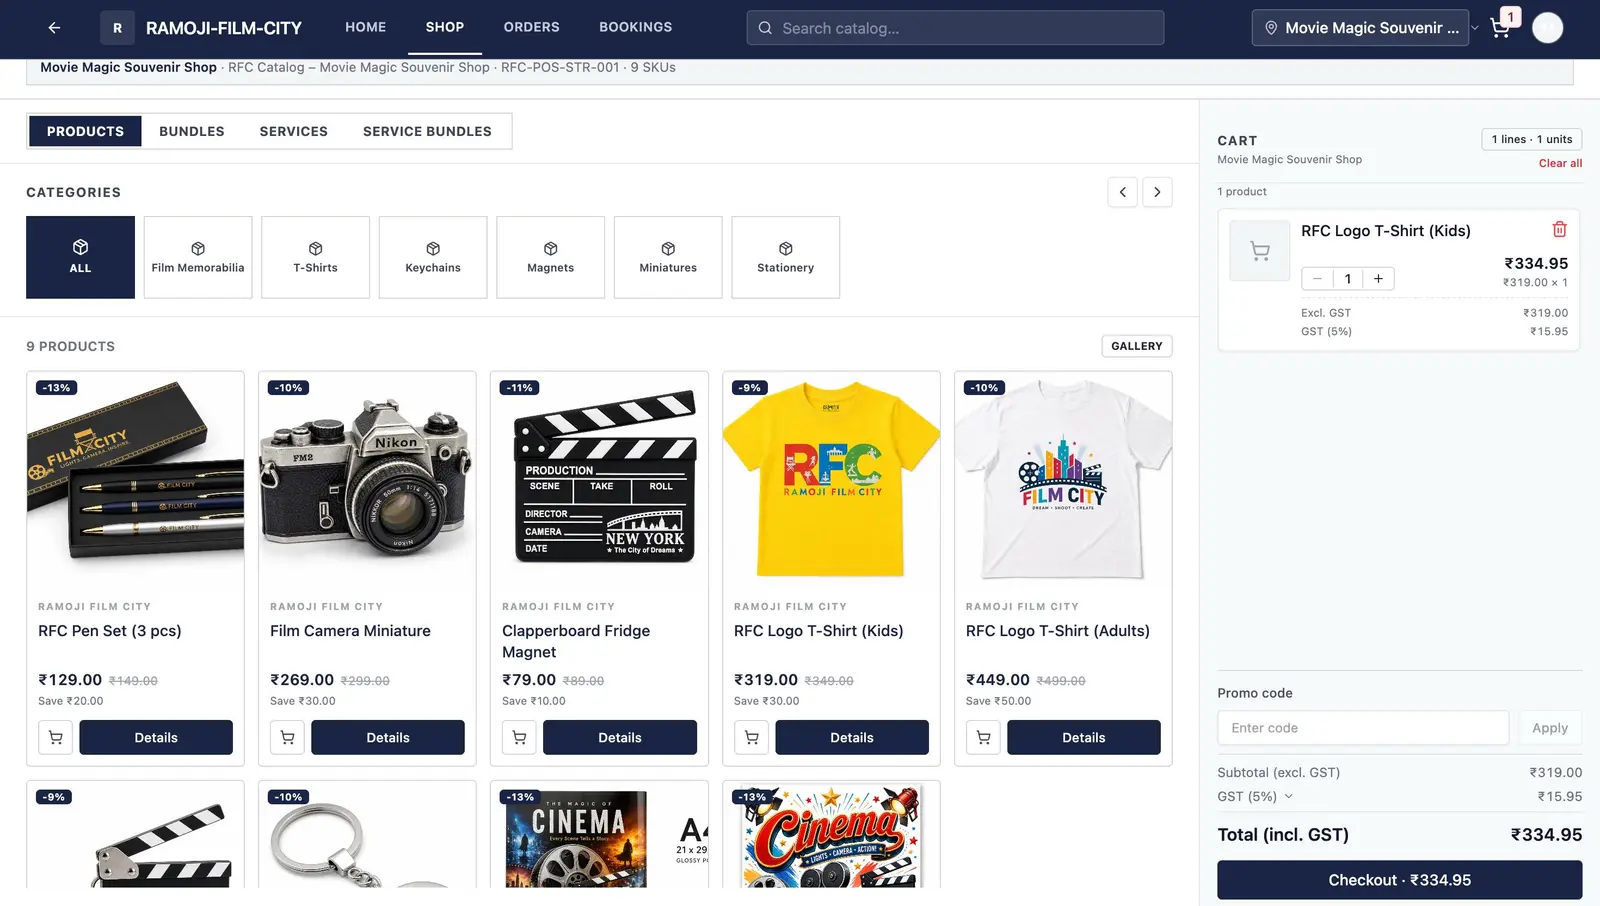Increase cart quantity with plus button
The image size is (1600, 906).
coord(1378,279)
